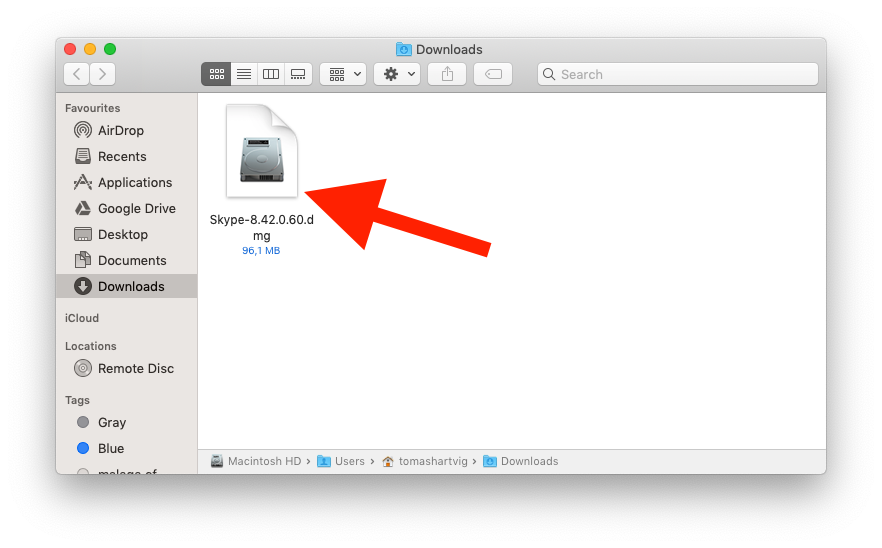This screenshot has height=548, width=882.
Task: Filter by the Gray tag
Action: 127,423
